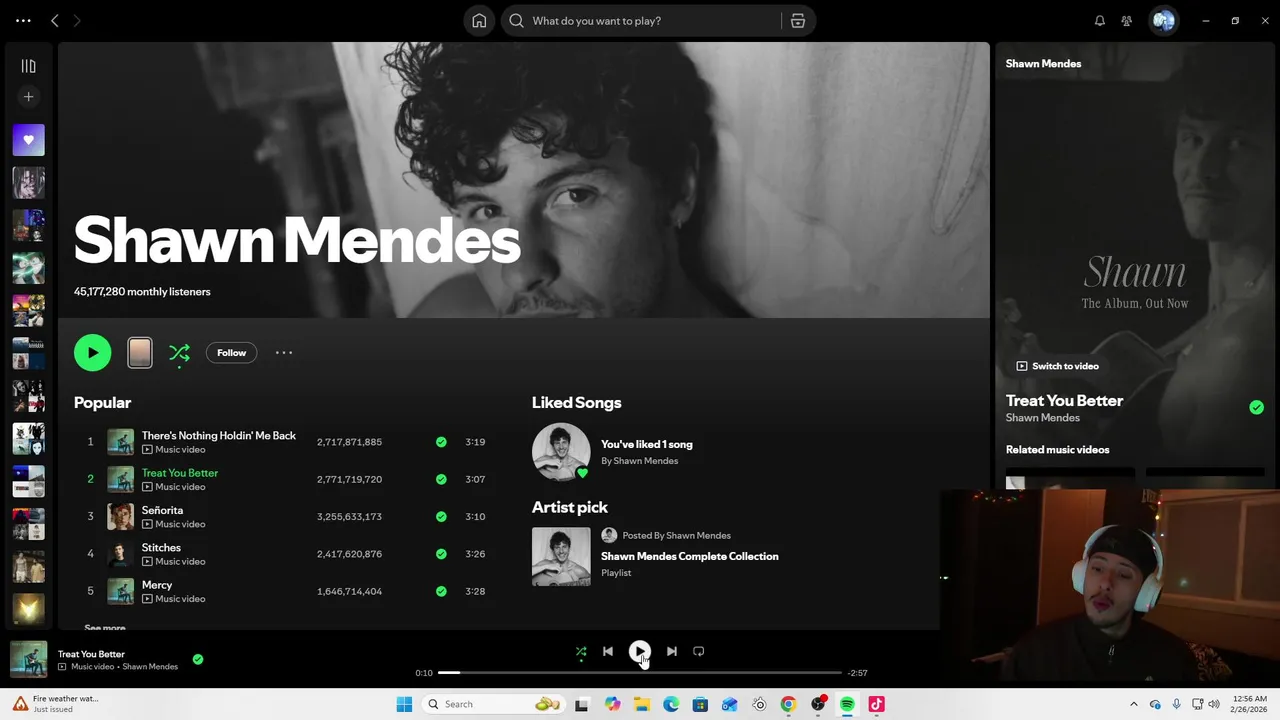Click the now-playing cover art in bottom bar
This screenshot has height=720, width=1280.
(x=28, y=659)
